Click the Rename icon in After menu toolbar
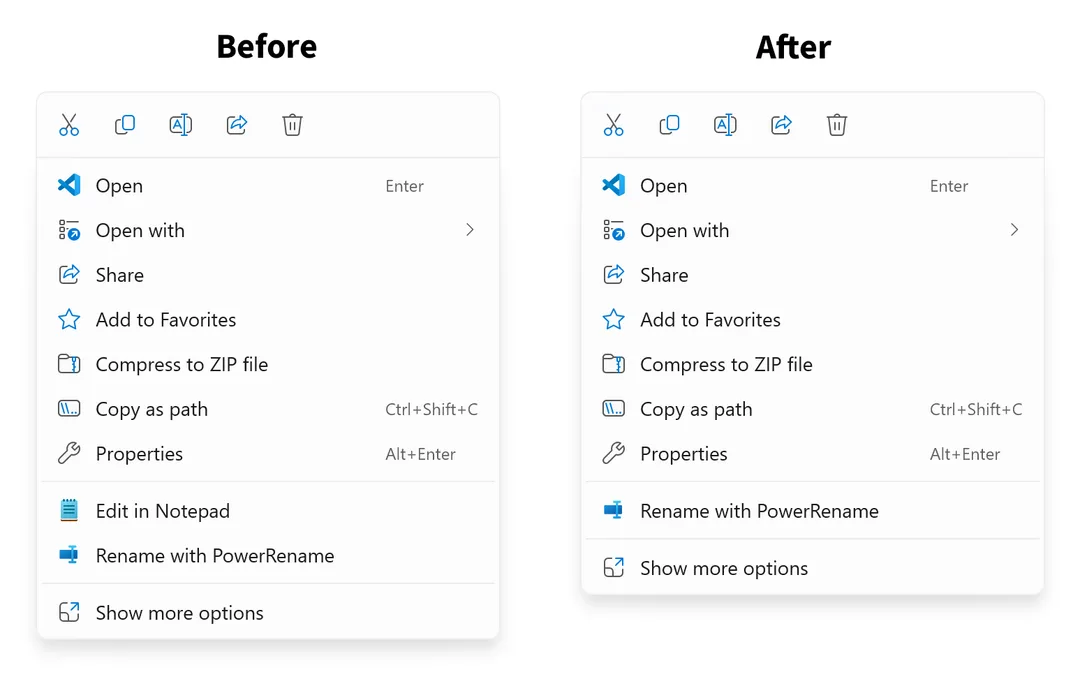 725,125
